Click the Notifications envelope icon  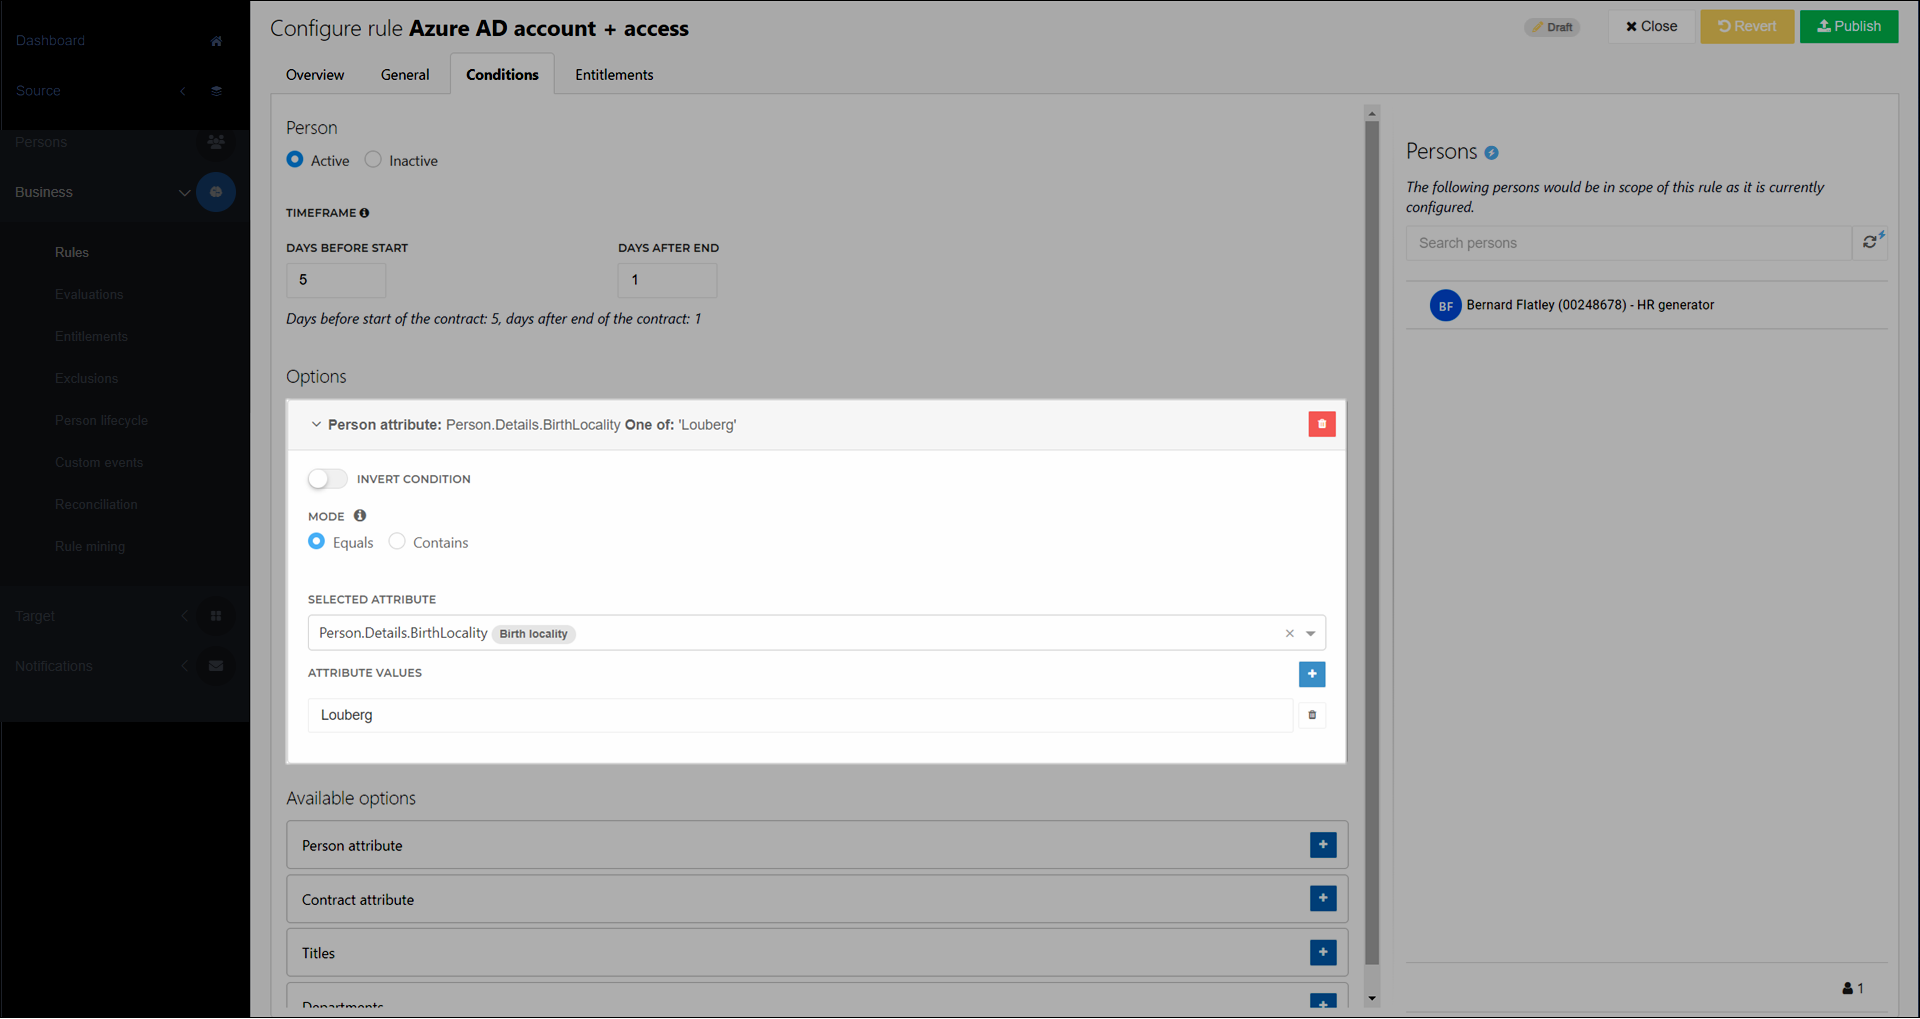click(216, 666)
